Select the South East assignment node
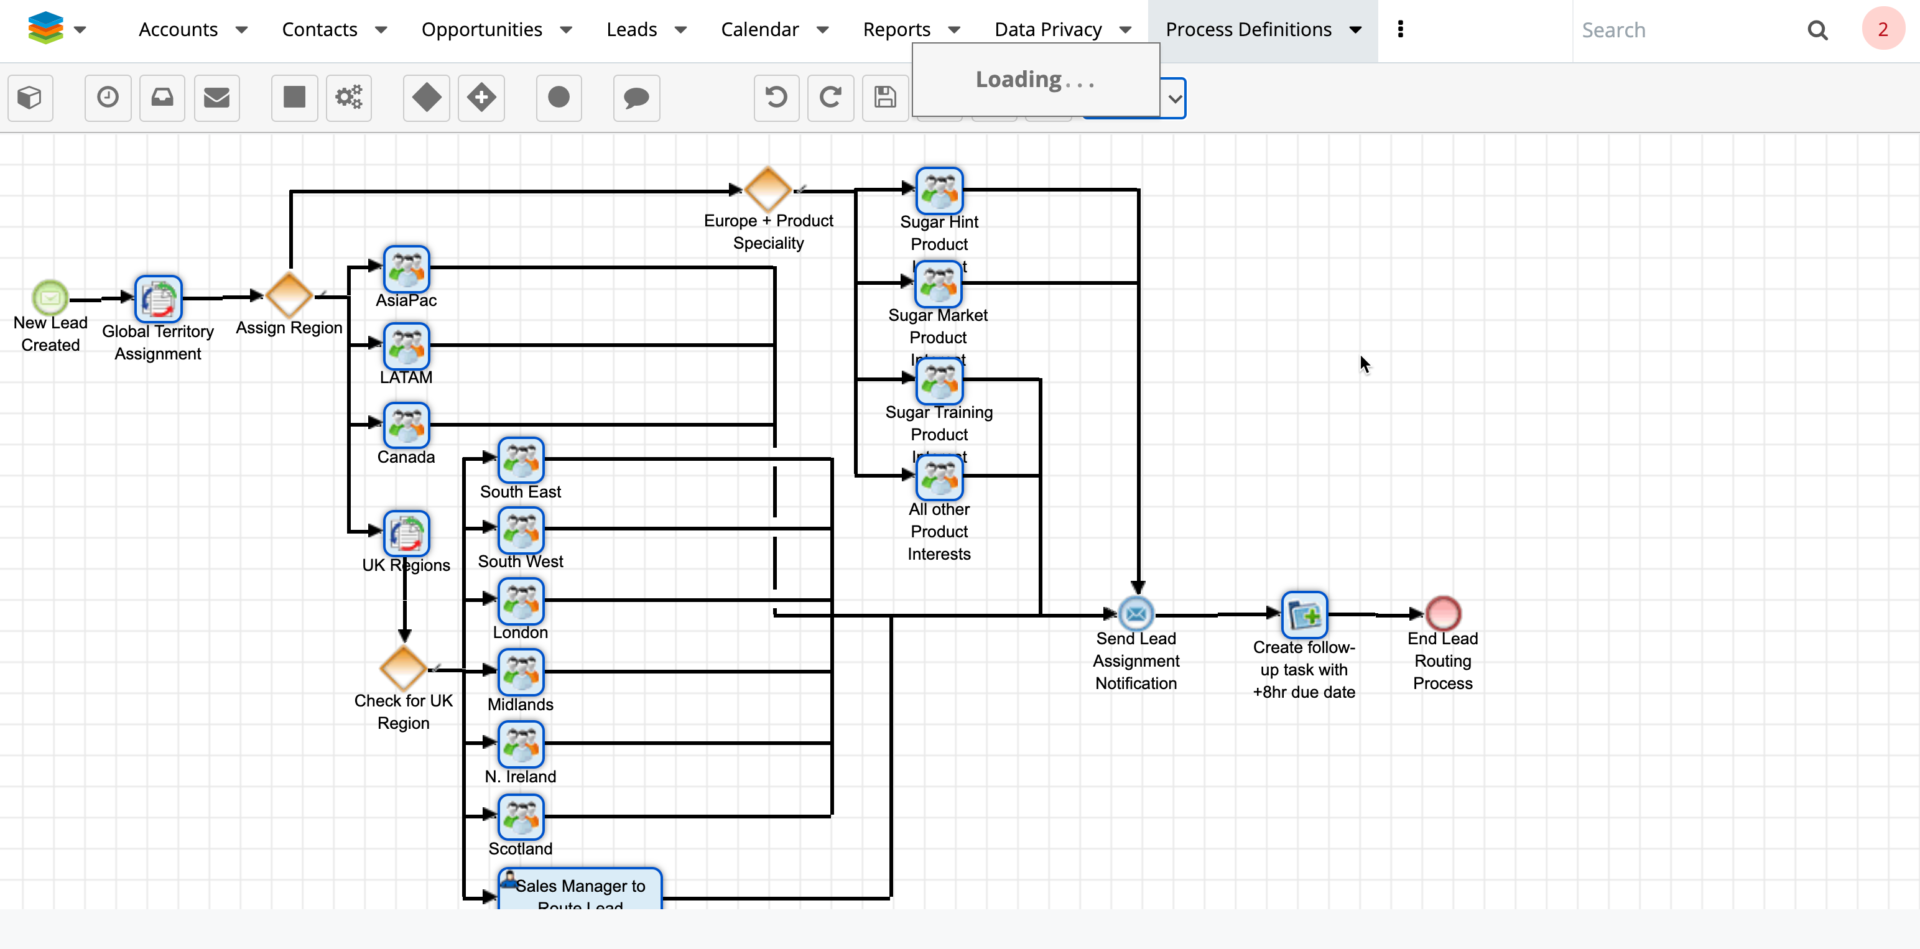 (x=521, y=460)
